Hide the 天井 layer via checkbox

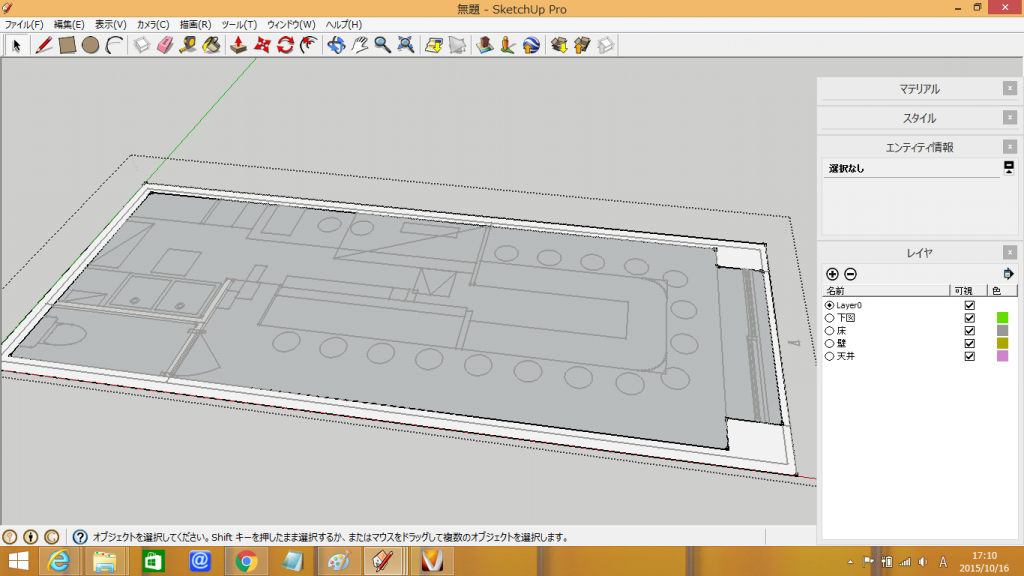[x=968, y=357]
